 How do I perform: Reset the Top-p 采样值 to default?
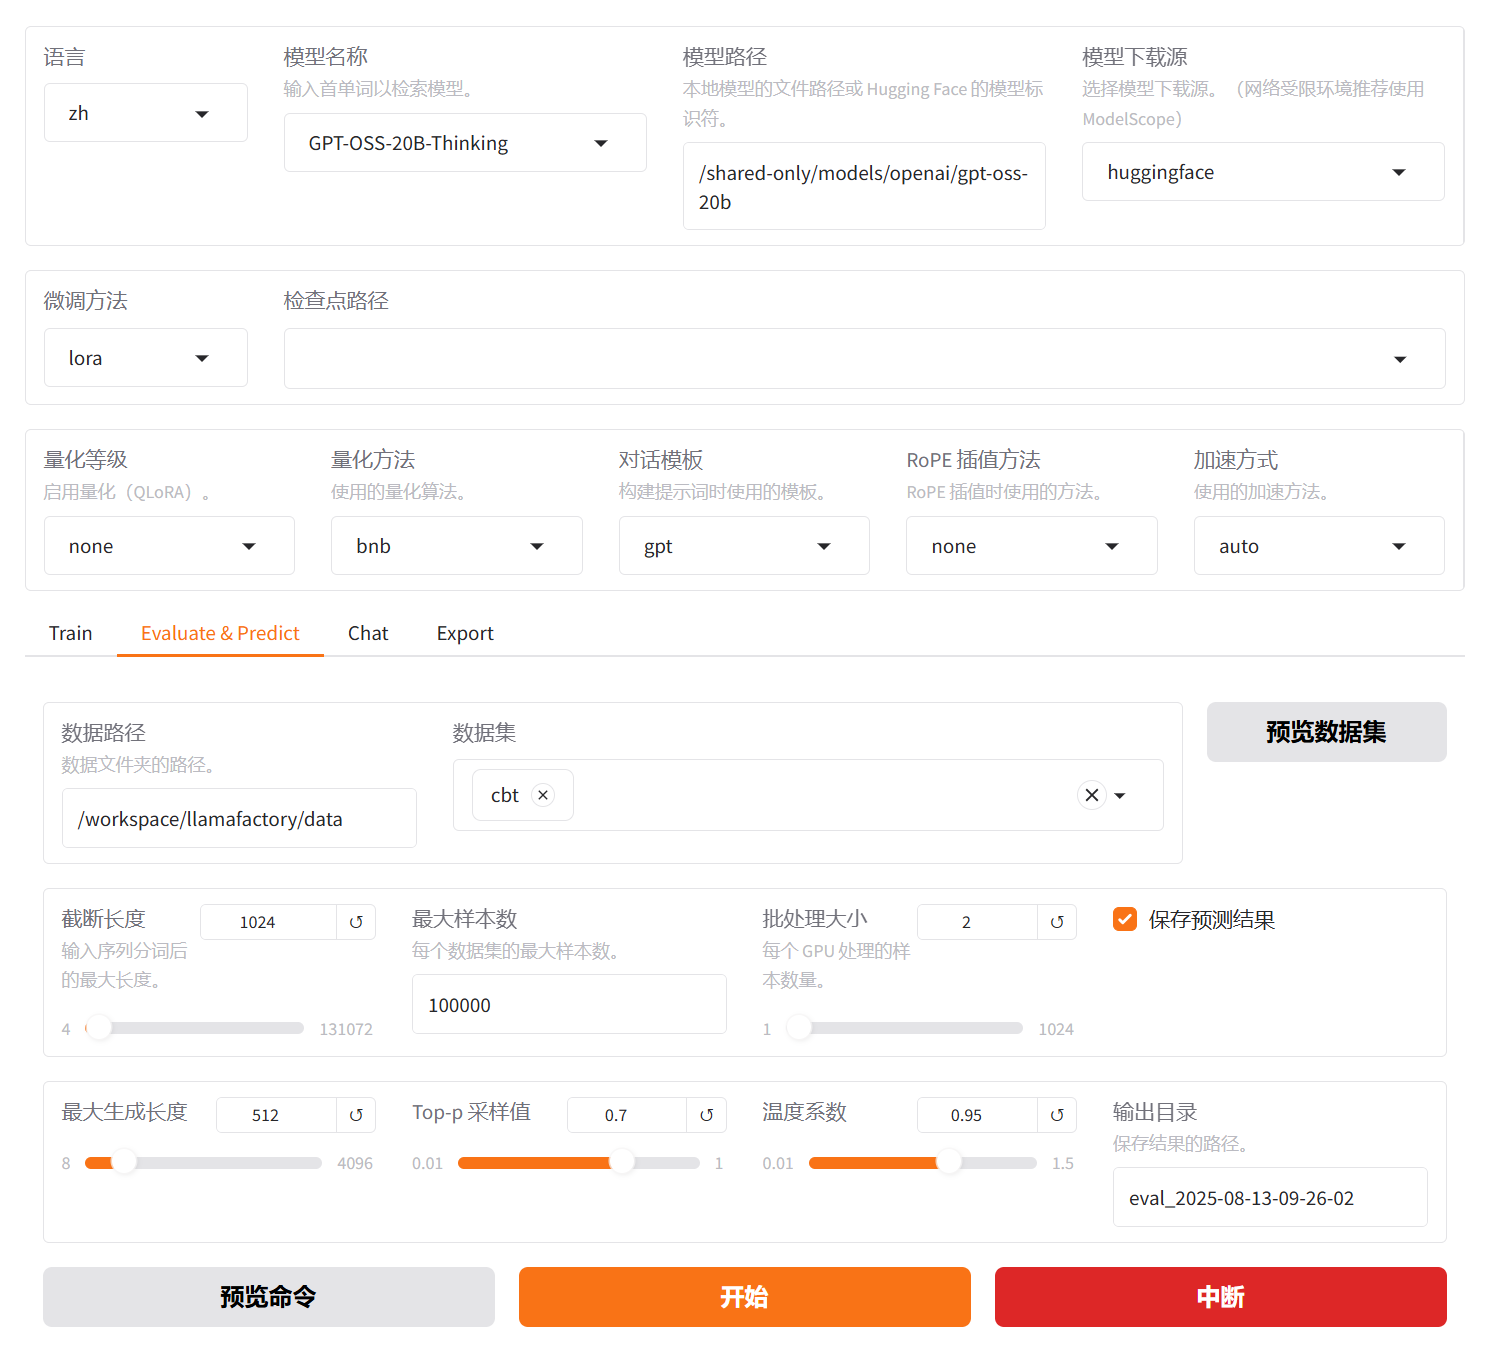click(x=706, y=1115)
